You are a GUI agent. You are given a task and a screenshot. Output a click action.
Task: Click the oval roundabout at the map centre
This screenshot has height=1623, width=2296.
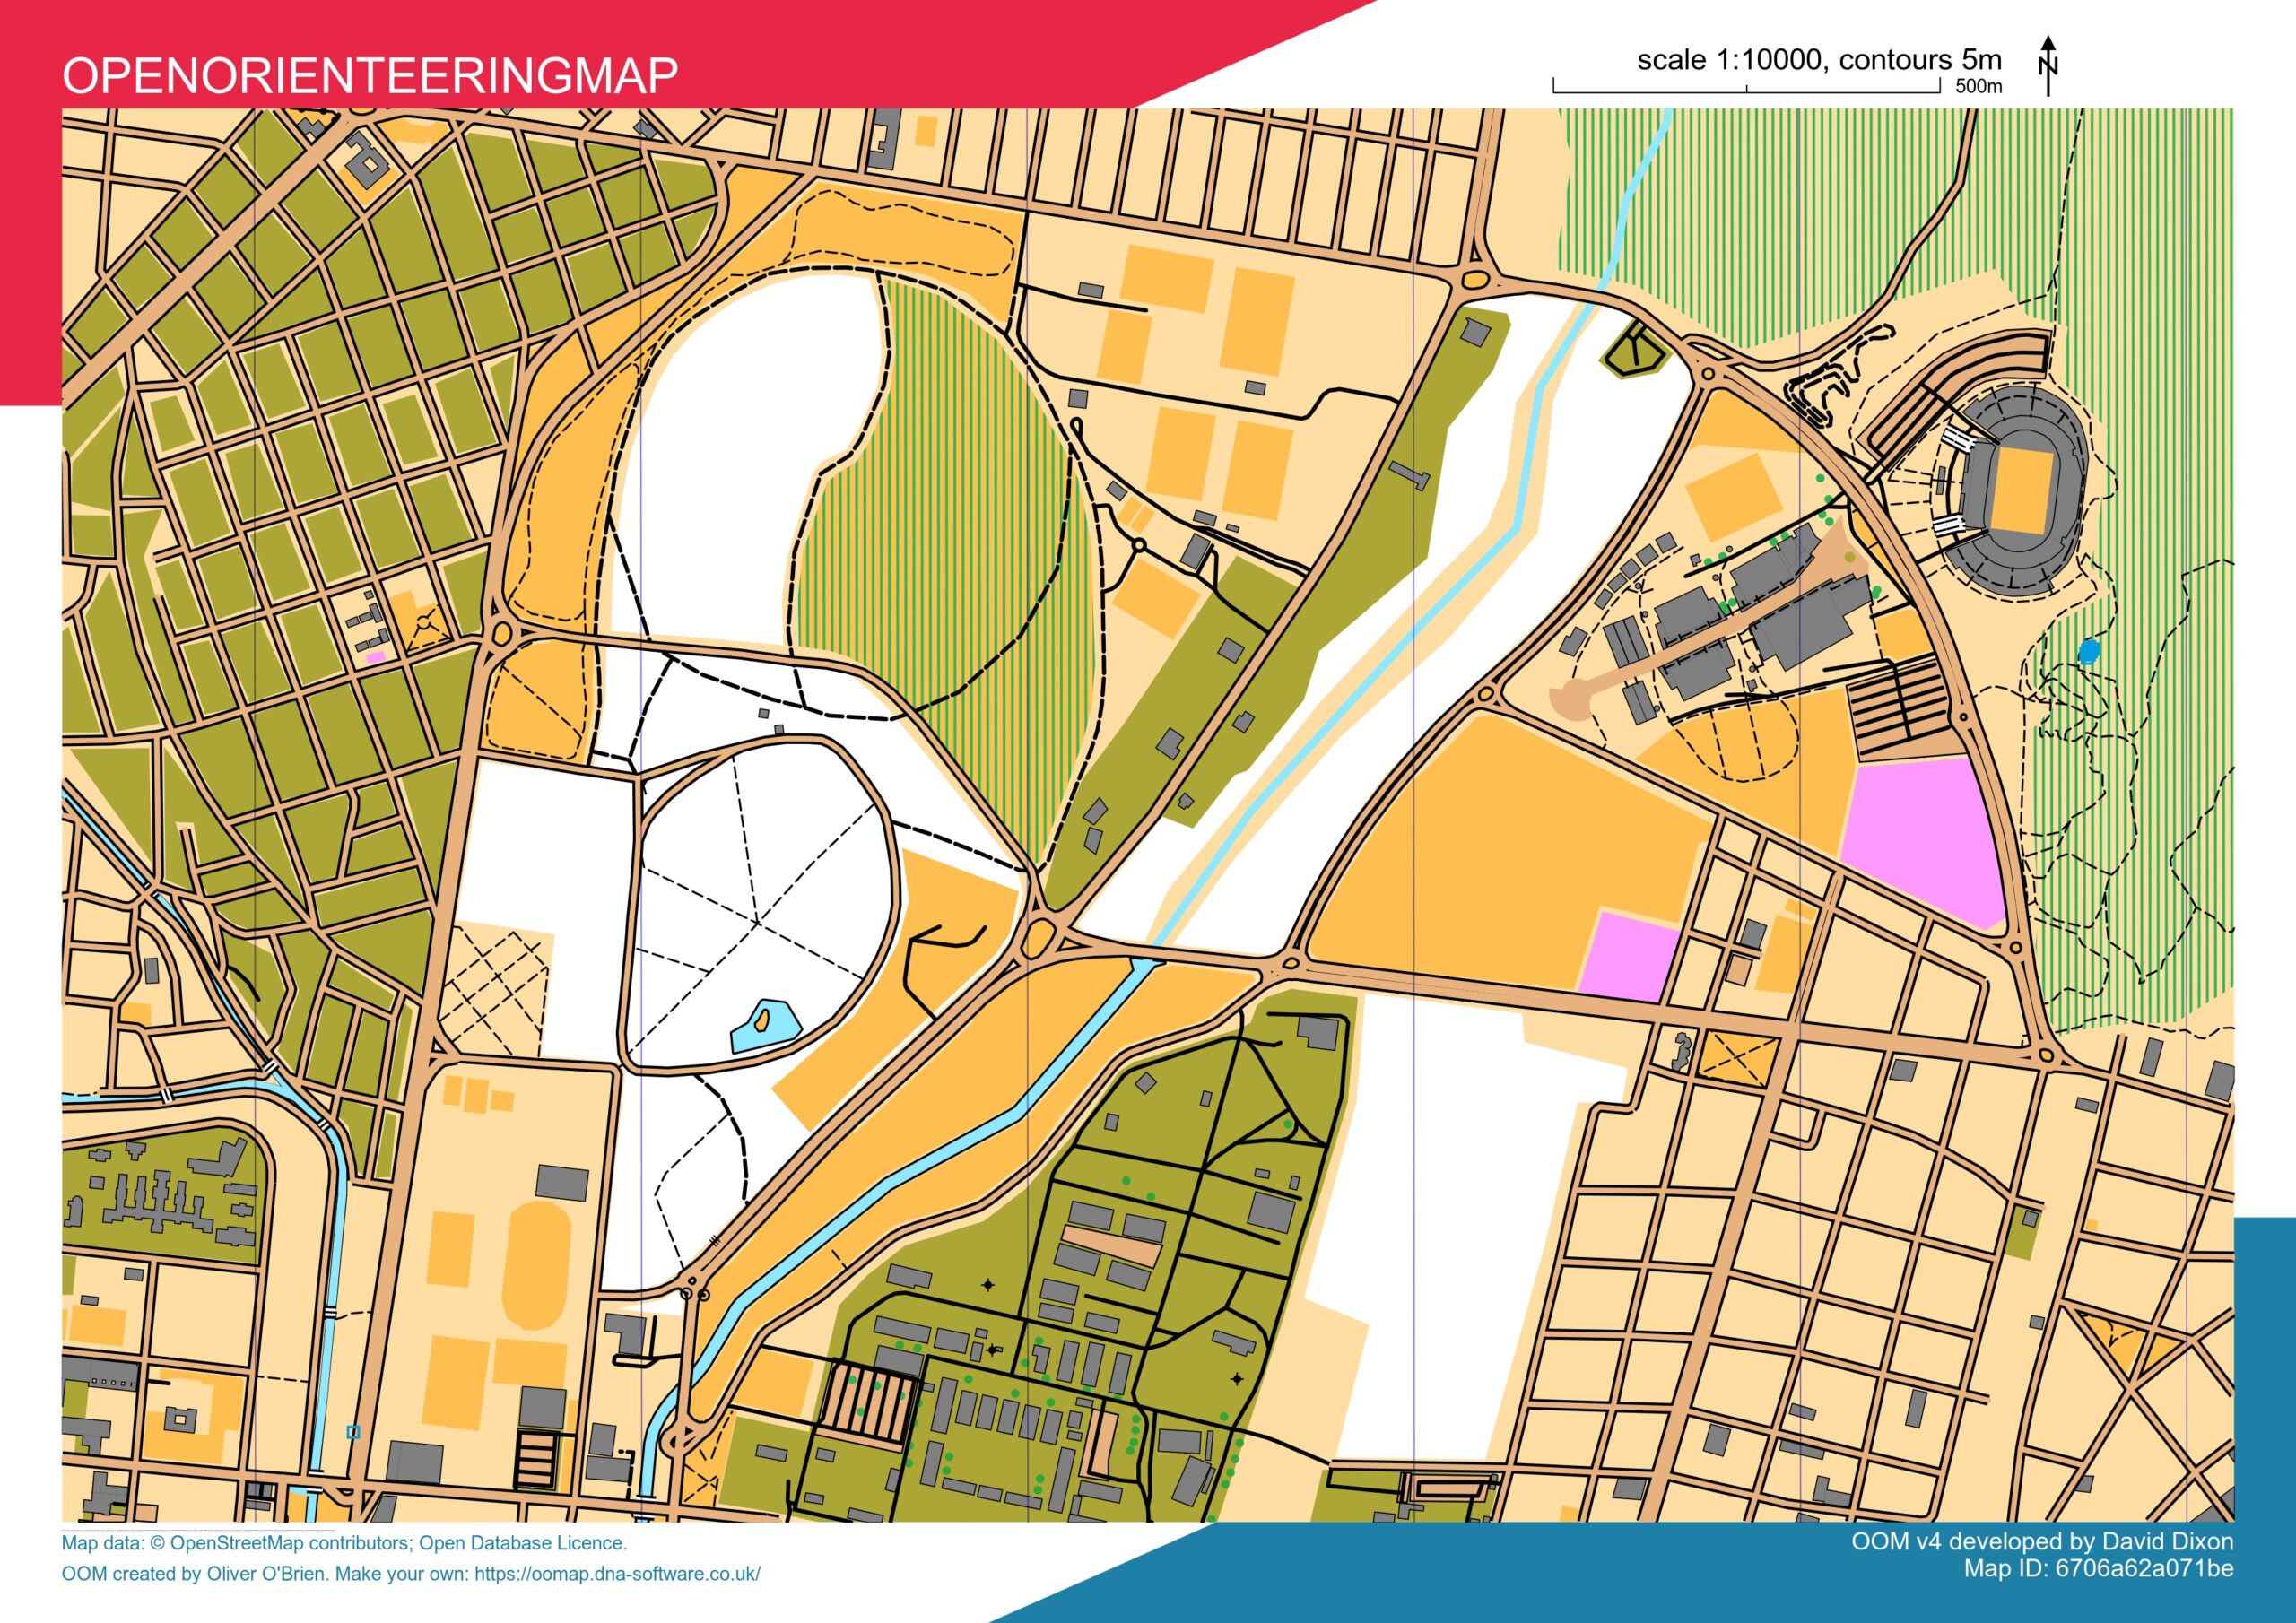click(1040, 938)
